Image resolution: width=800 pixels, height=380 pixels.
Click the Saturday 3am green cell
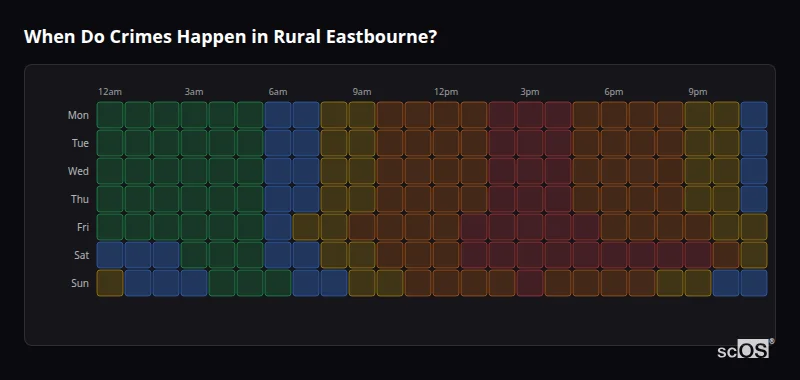point(194,255)
